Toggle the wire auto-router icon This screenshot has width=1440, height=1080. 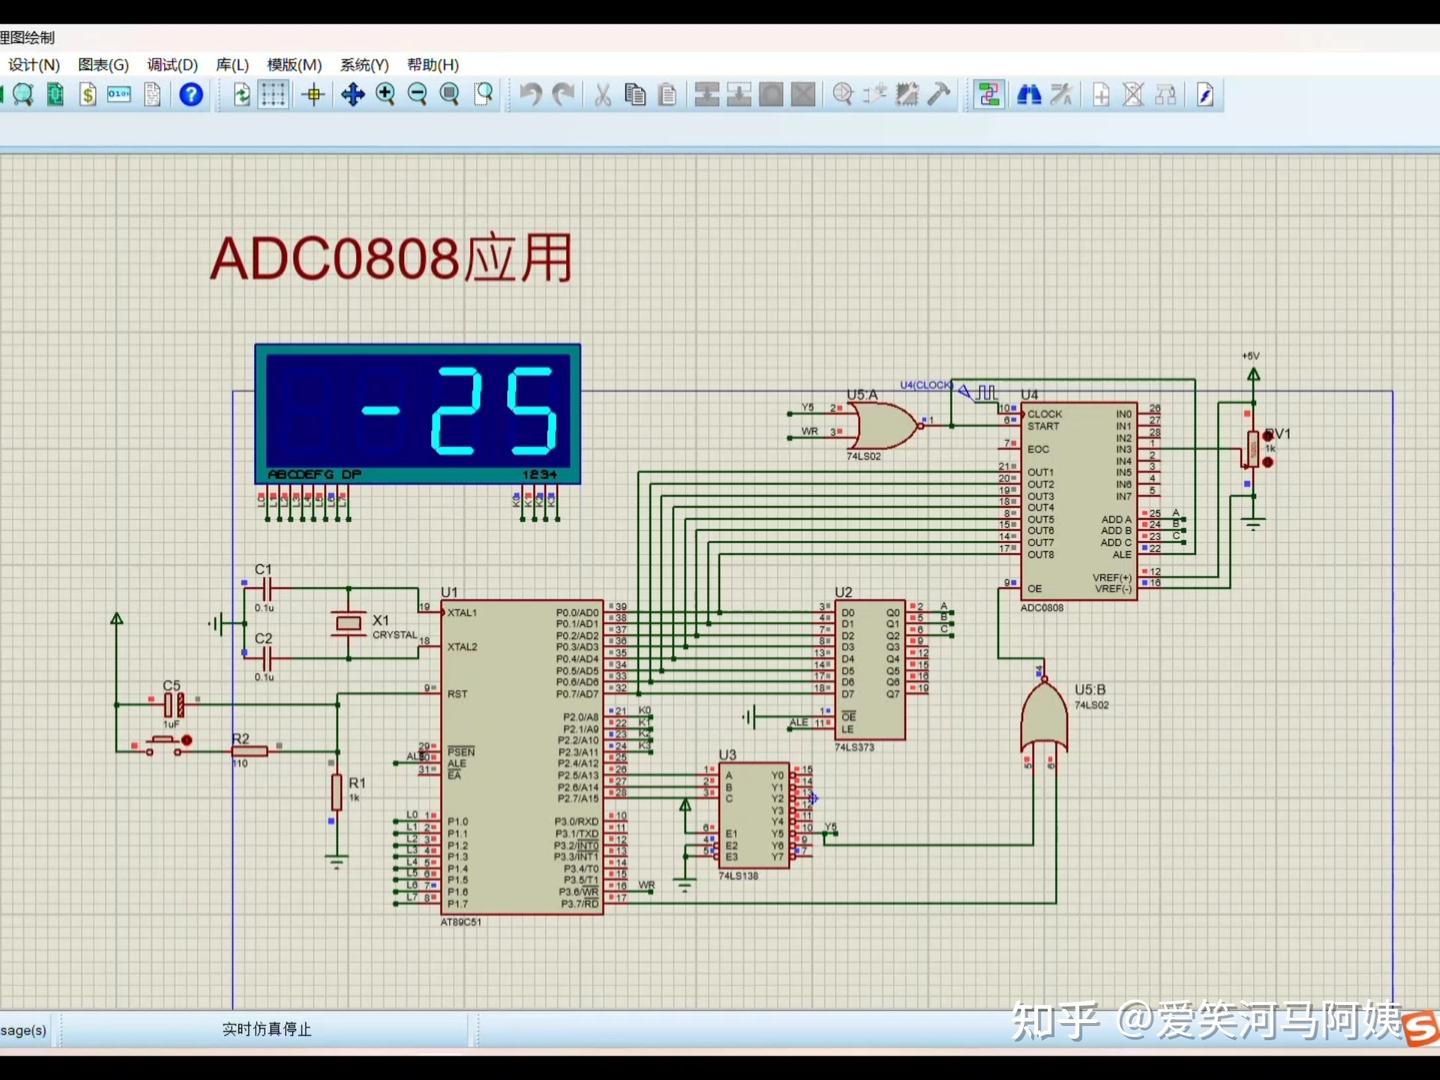click(989, 95)
